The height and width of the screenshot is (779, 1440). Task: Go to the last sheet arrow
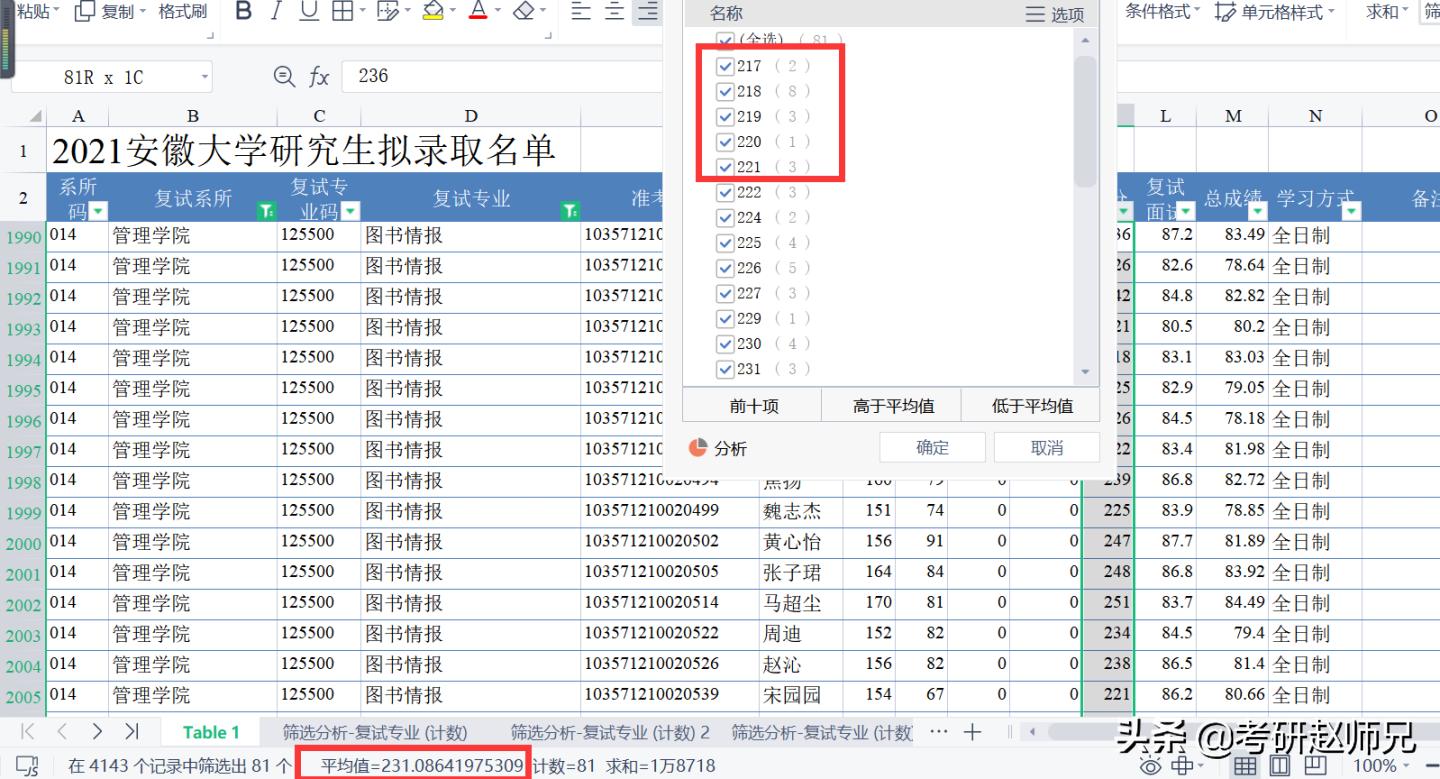tap(131, 732)
